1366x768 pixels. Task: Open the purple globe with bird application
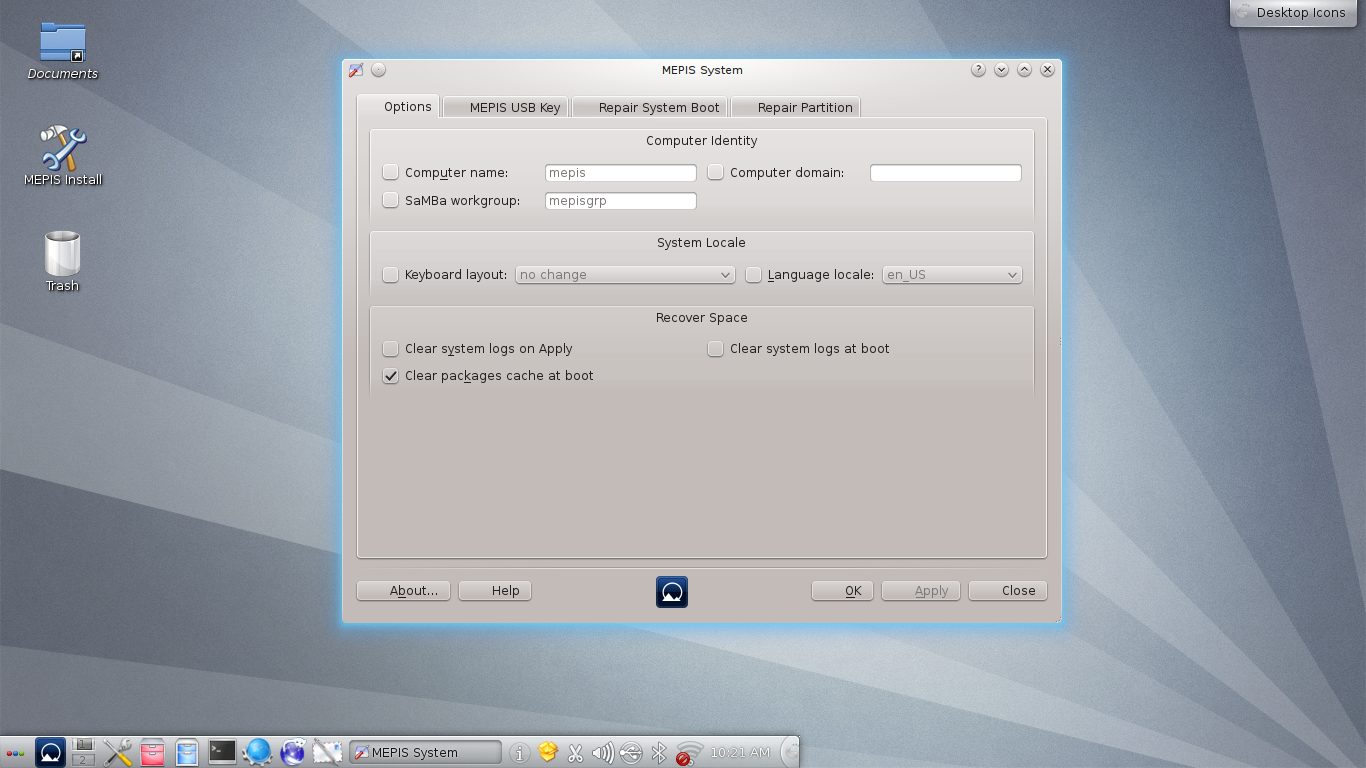[293, 752]
